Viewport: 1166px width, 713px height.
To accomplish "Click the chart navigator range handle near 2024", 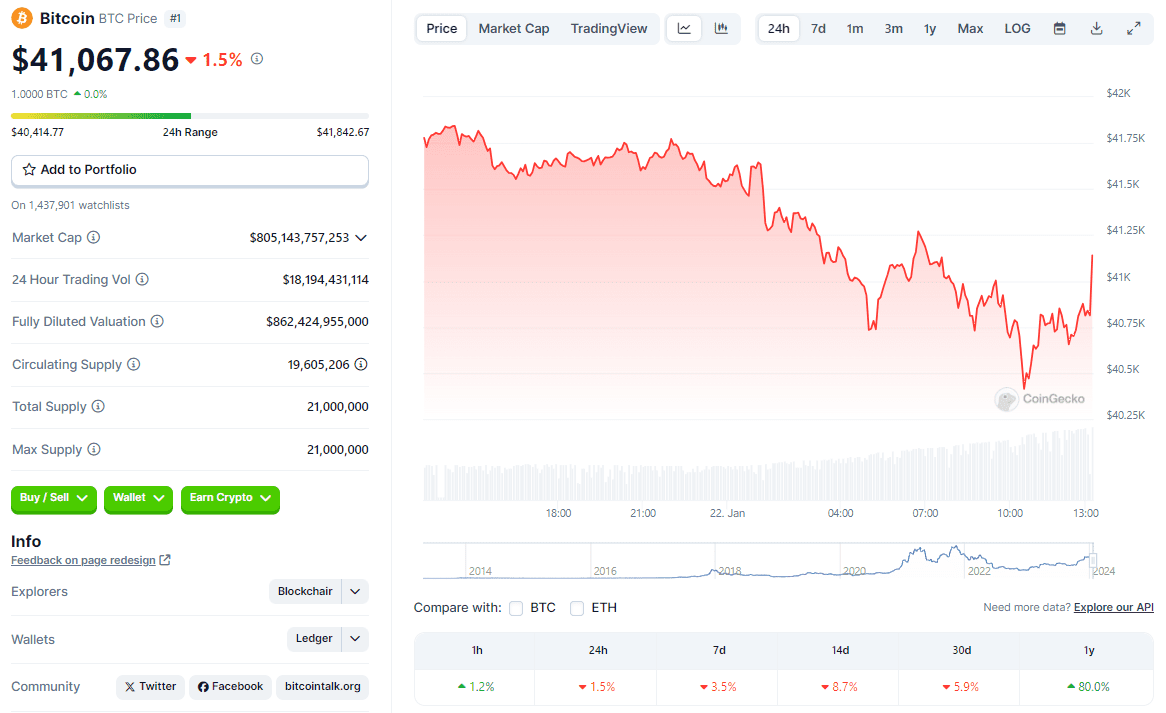I will point(1093,560).
